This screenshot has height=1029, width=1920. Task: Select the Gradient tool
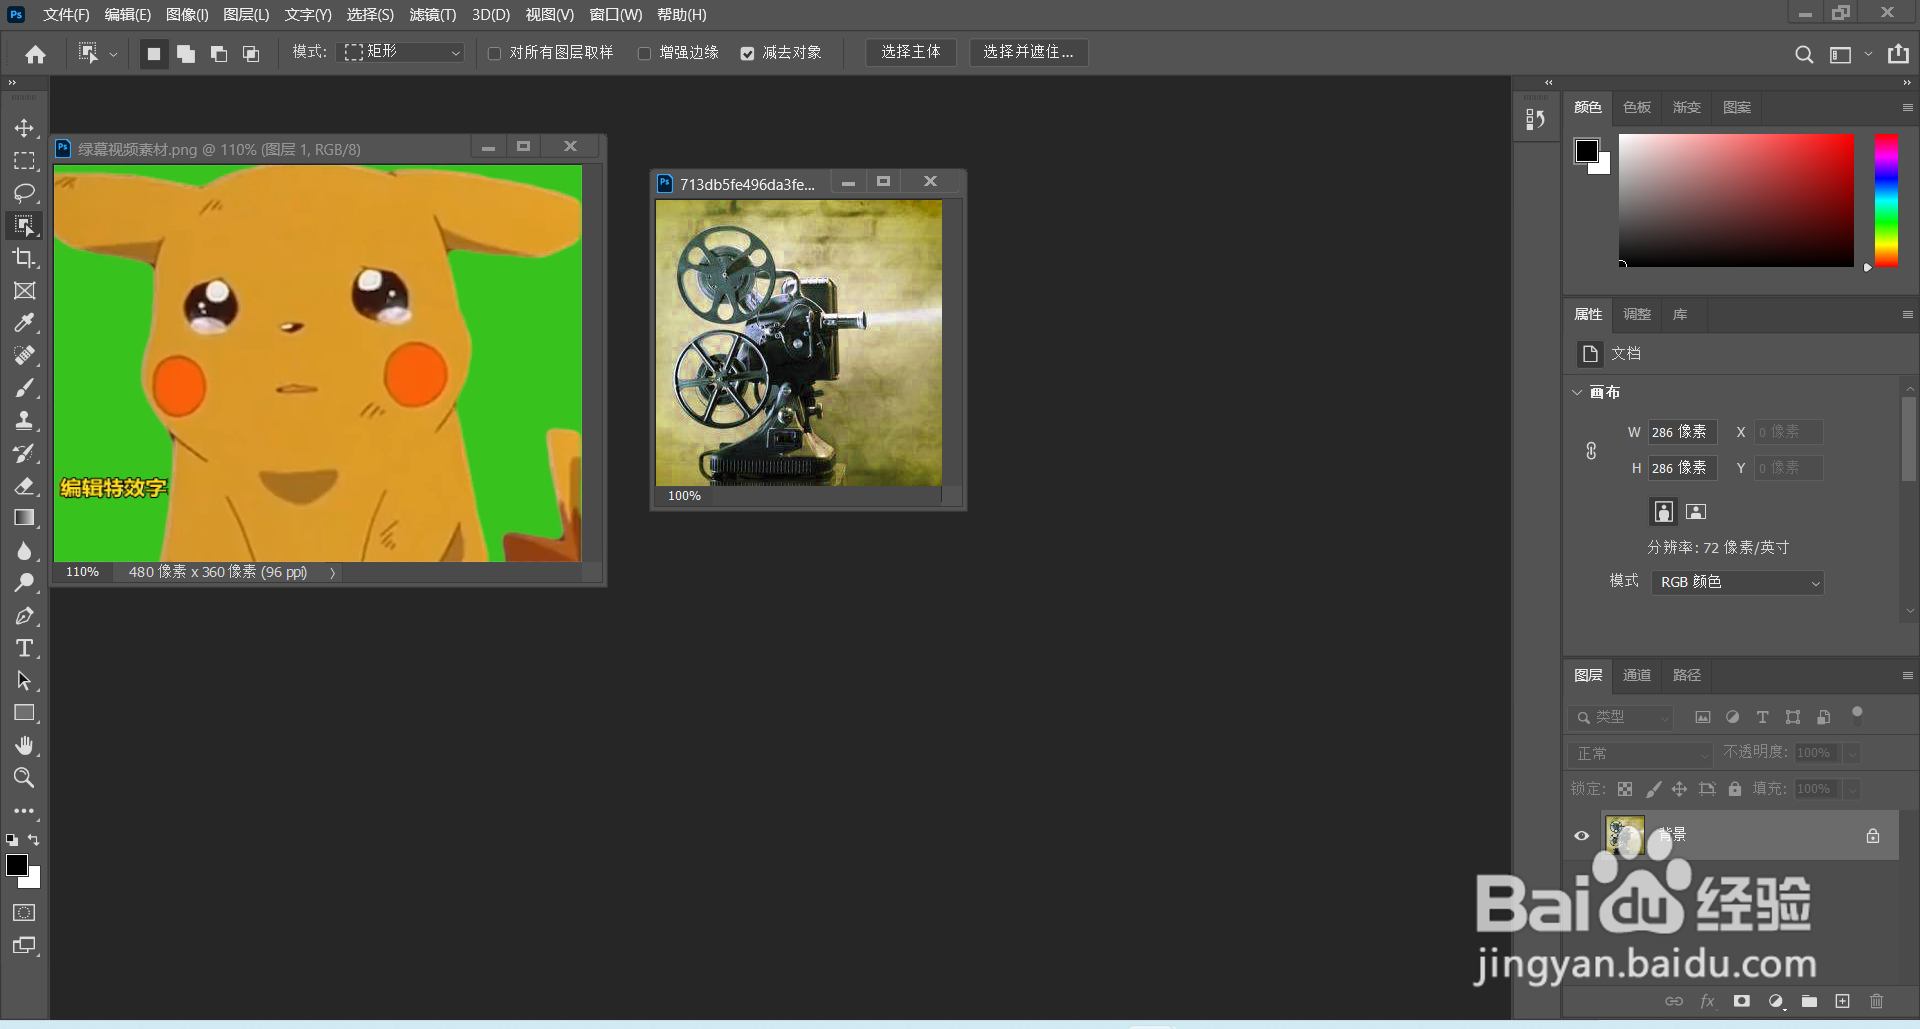click(x=24, y=518)
